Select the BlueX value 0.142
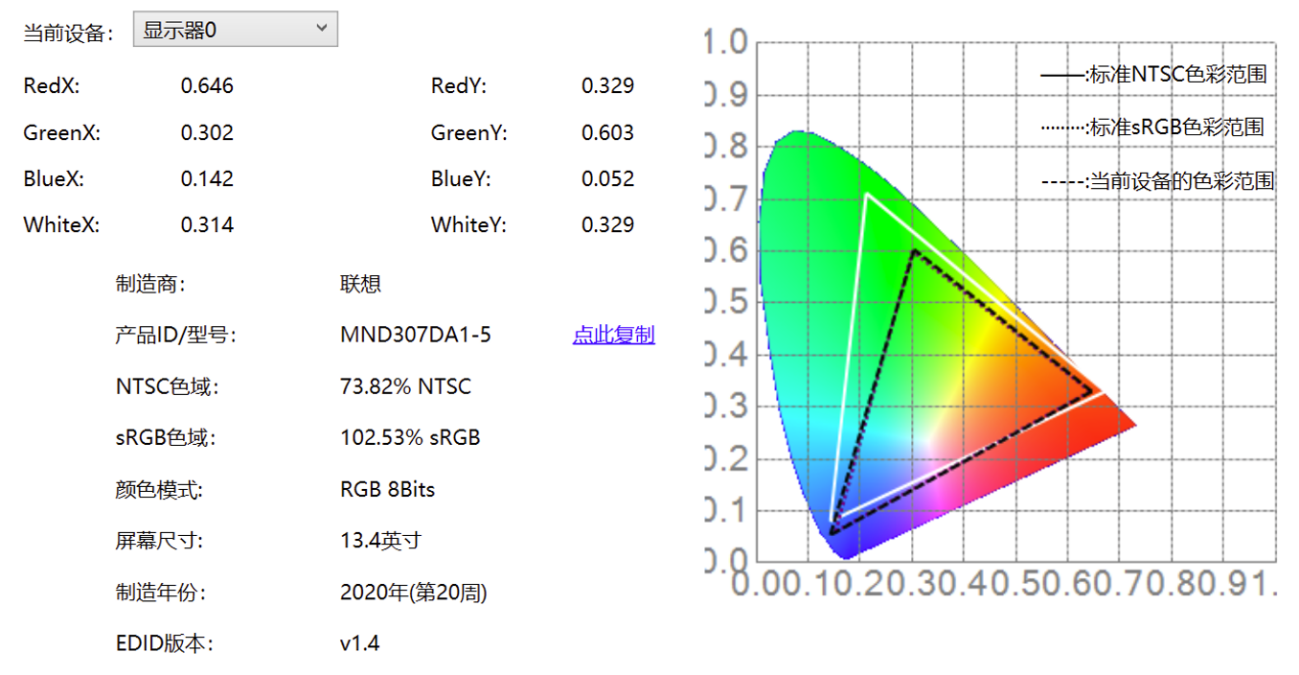The image size is (1299, 675). pos(207,178)
